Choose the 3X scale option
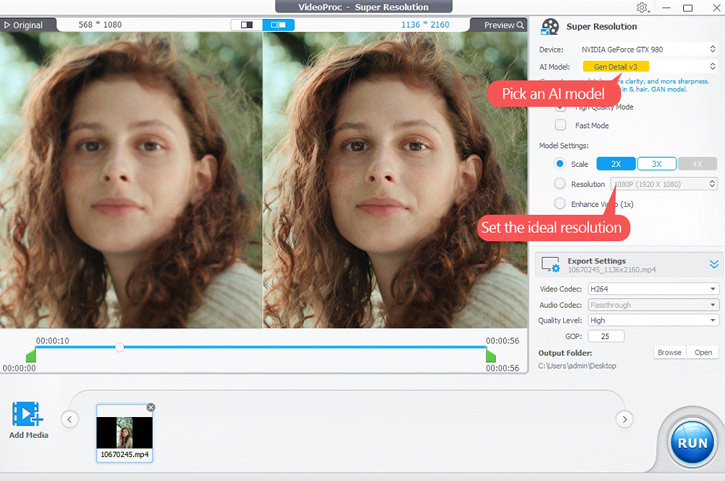 [656, 163]
